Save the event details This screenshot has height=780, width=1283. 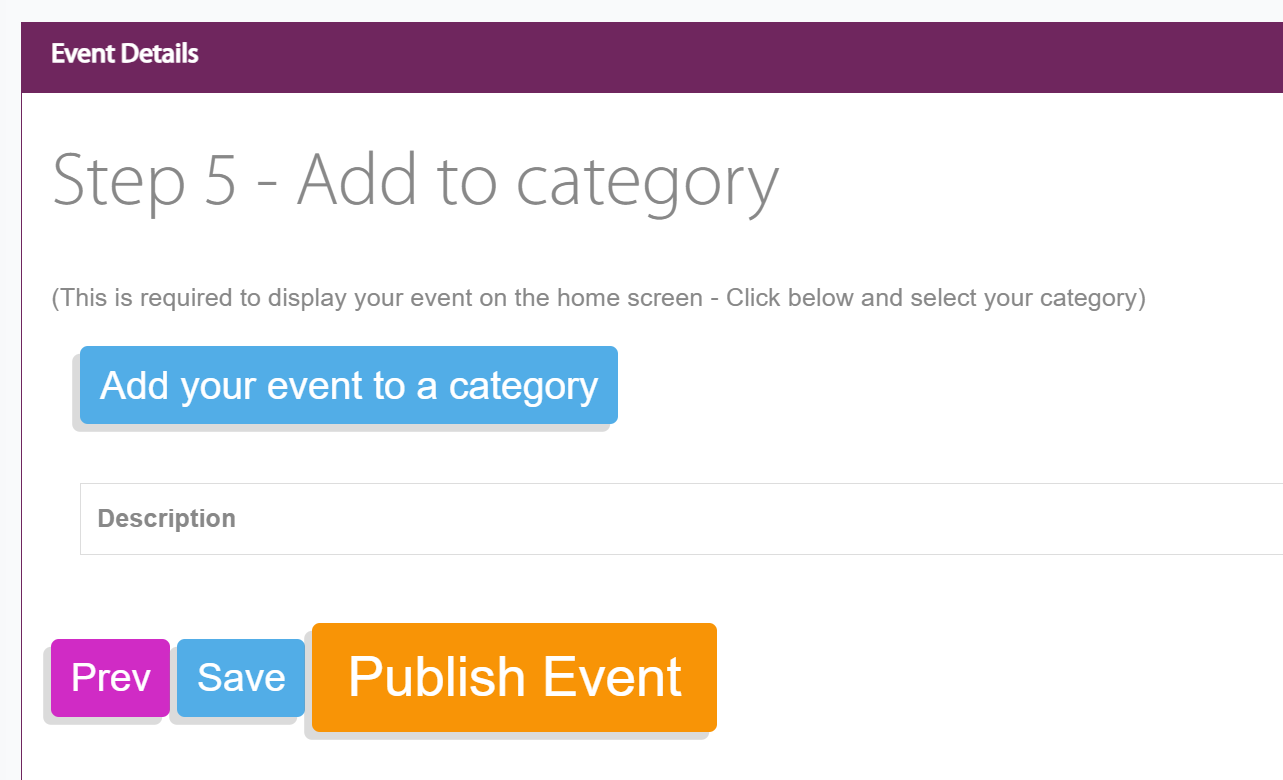click(x=241, y=678)
